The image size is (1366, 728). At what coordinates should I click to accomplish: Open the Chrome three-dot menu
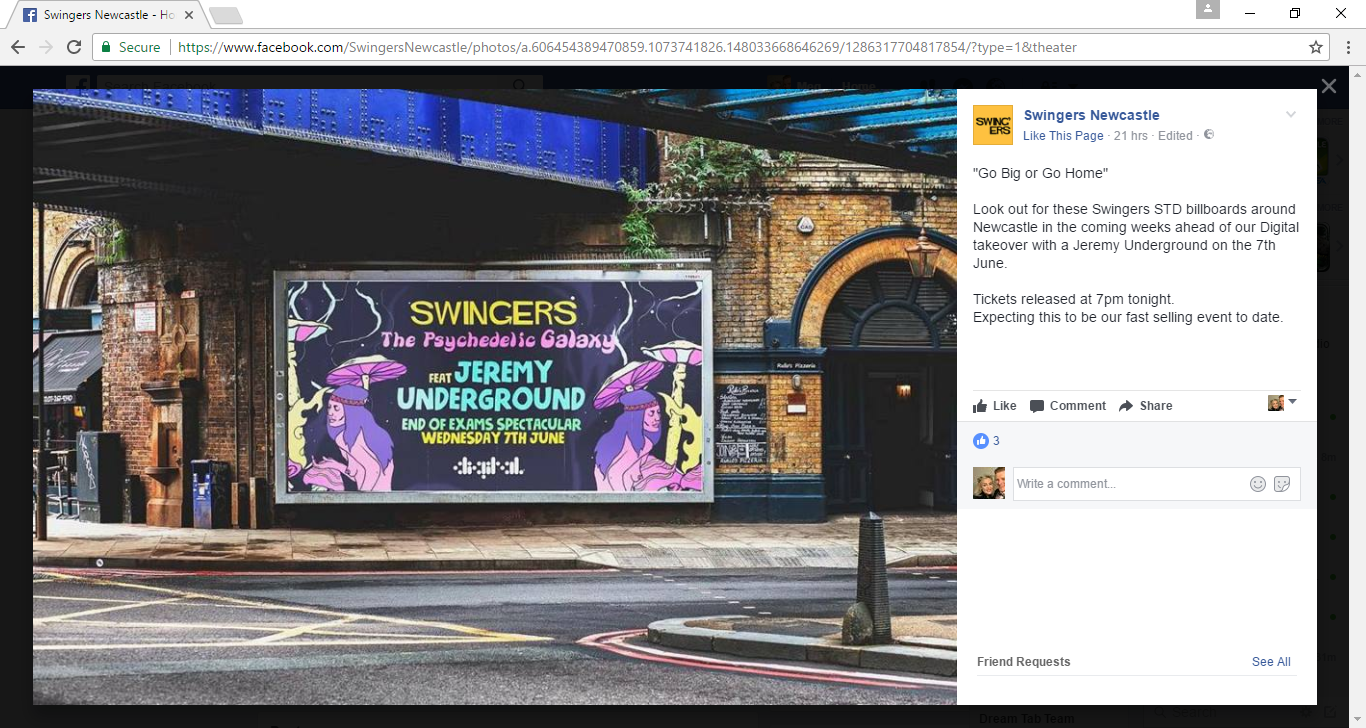pyautogui.click(x=1347, y=47)
